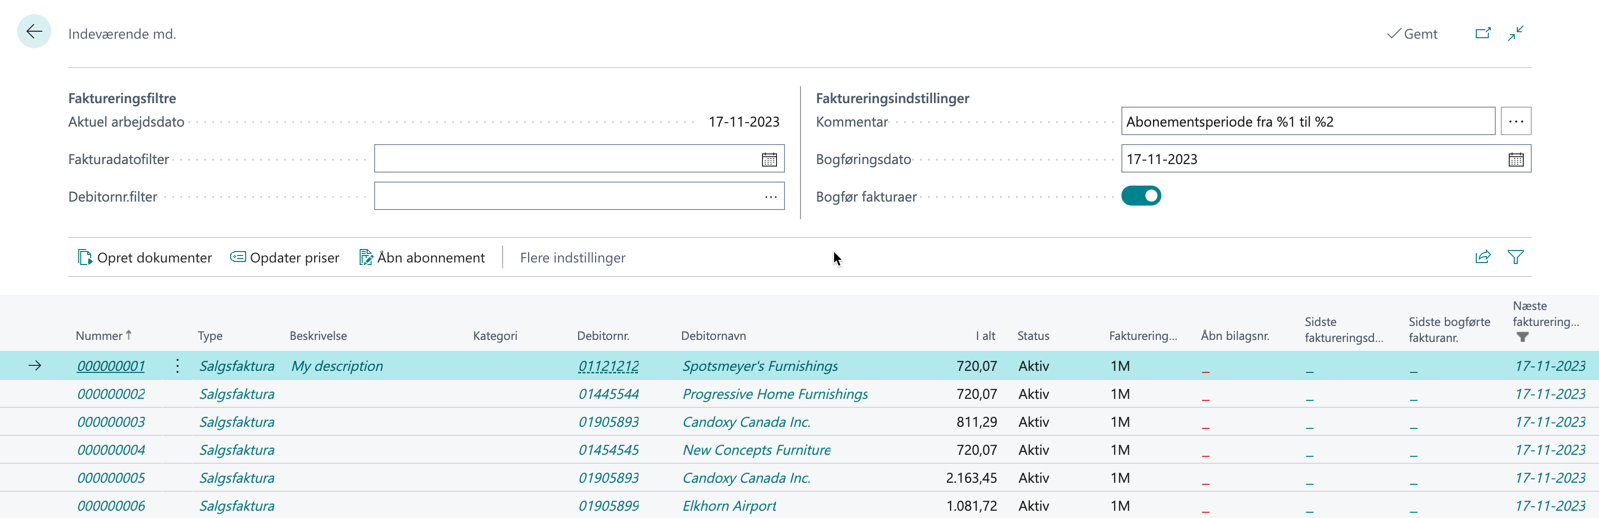Open row menu for 000000001
The width and height of the screenshot is (1599, 518).
[x=177, y=366]
